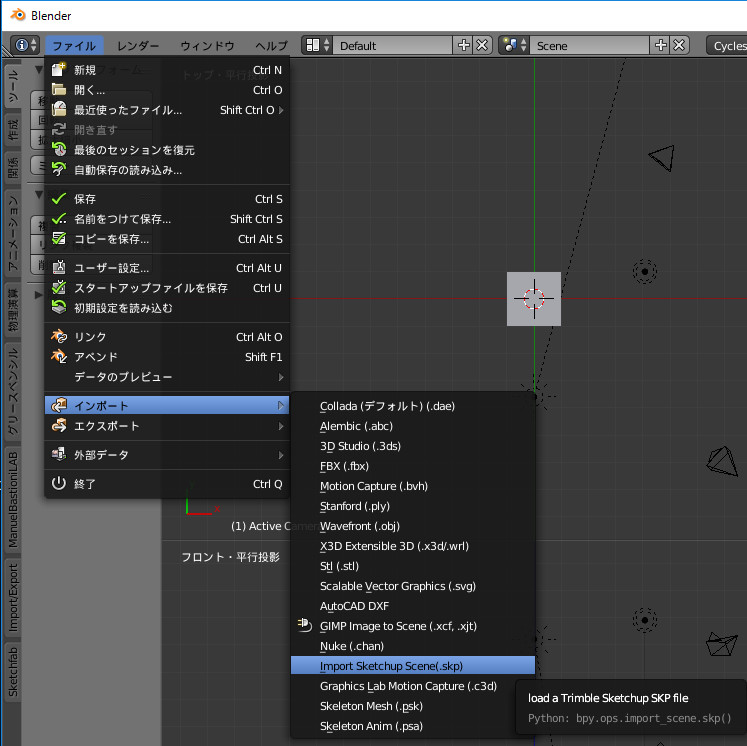Delete the Default screen layout
The width and height of the screenshot is (747, 746).
(483, 45)
